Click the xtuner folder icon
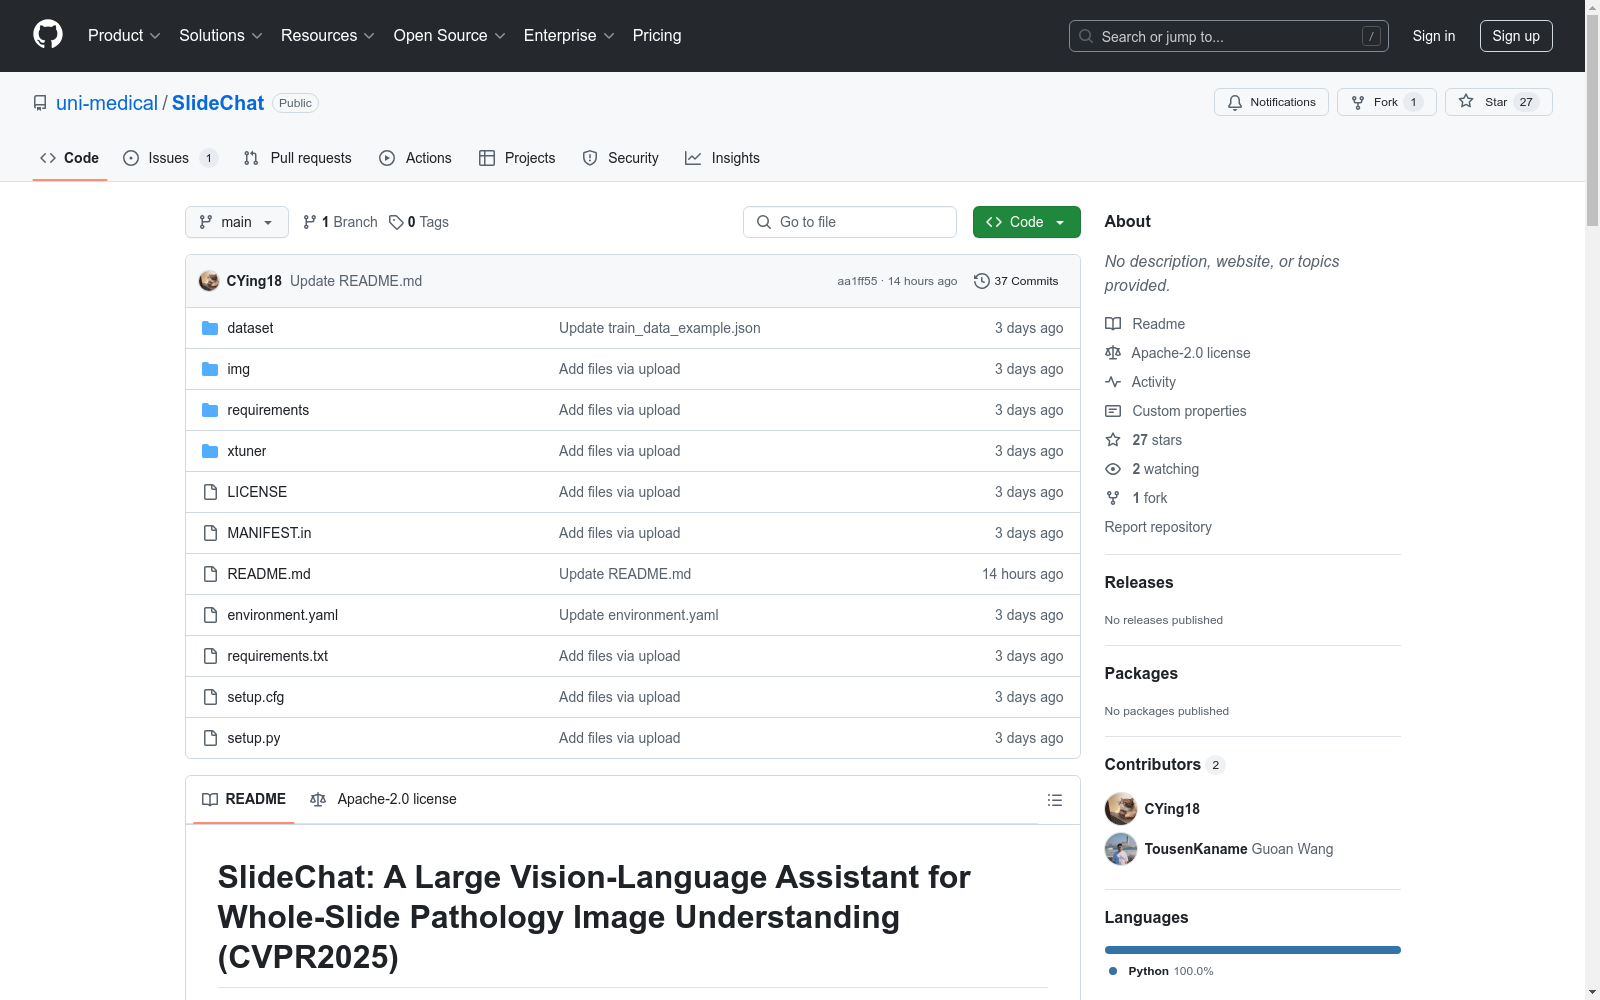This screenshot has width=1600, height=1000. (x=210, y=451)
